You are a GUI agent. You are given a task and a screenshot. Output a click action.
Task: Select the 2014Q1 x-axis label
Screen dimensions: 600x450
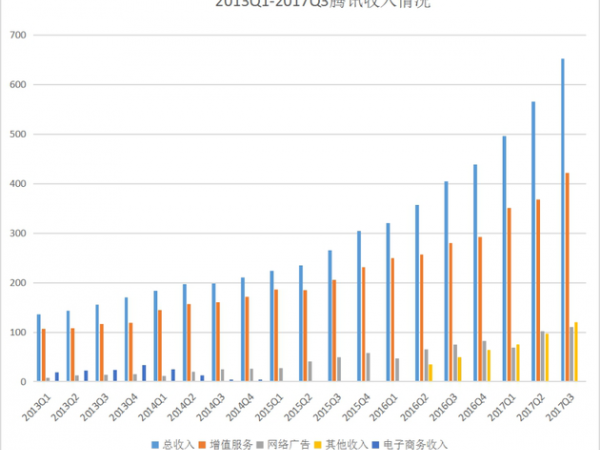tap(153, 407)
